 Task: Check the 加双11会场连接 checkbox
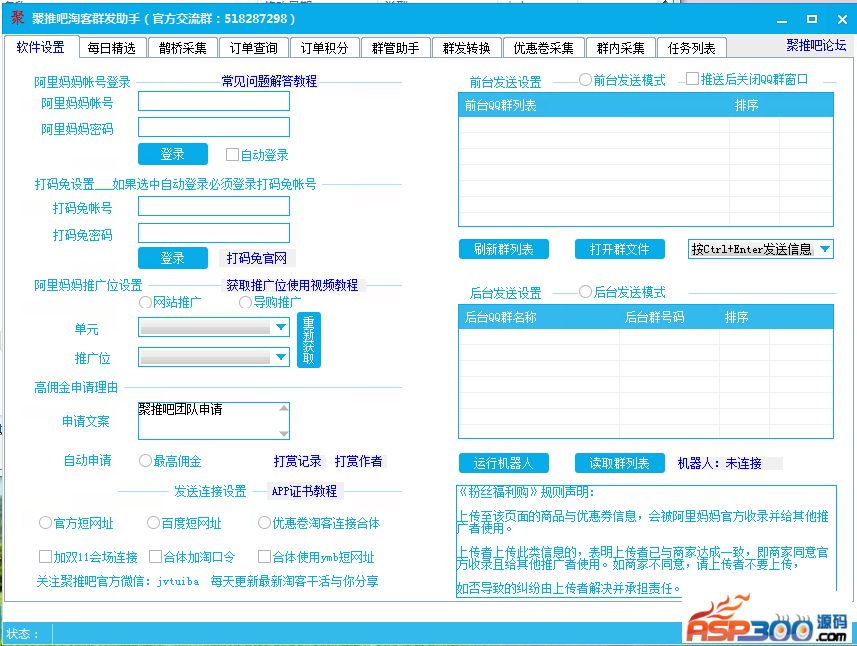[x=45, y=556]
